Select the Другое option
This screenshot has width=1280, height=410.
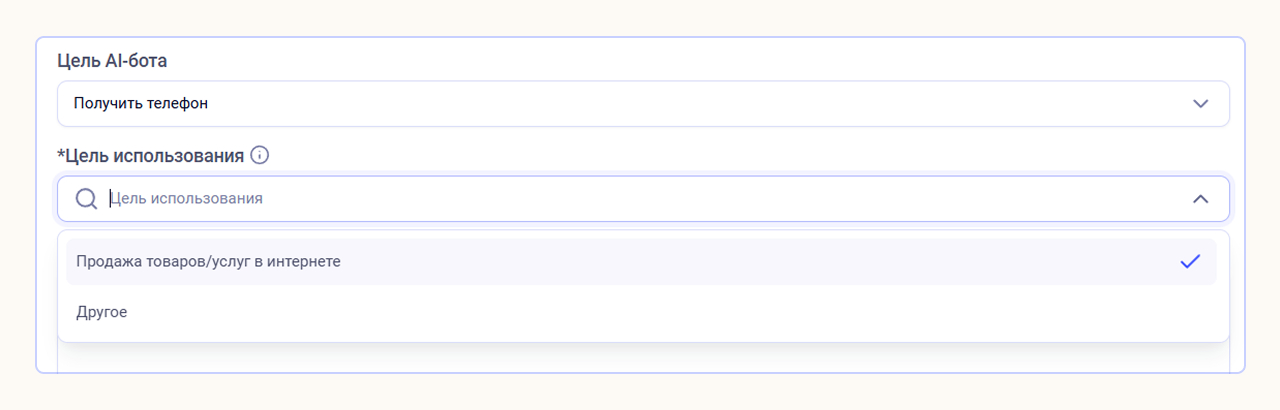(102, 312)
